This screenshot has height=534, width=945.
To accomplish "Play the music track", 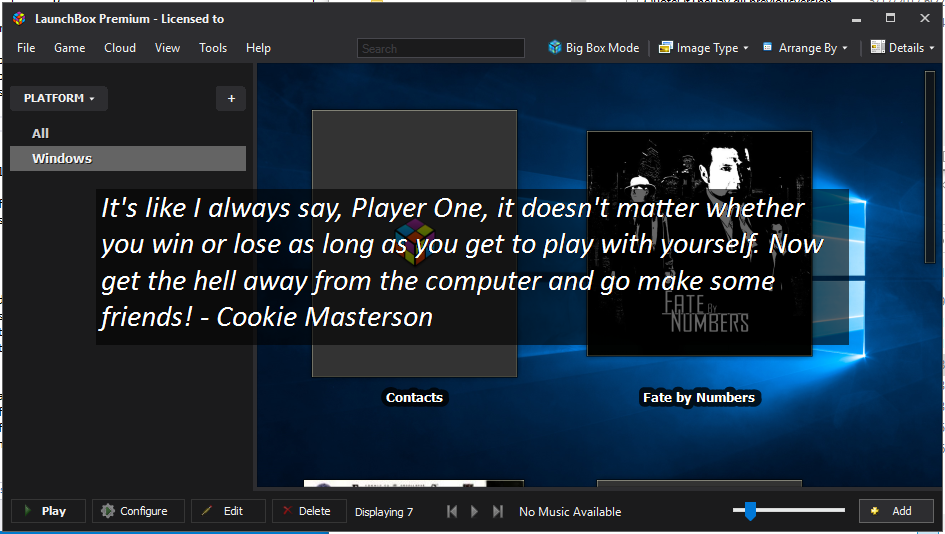I will tap(474, 512).
